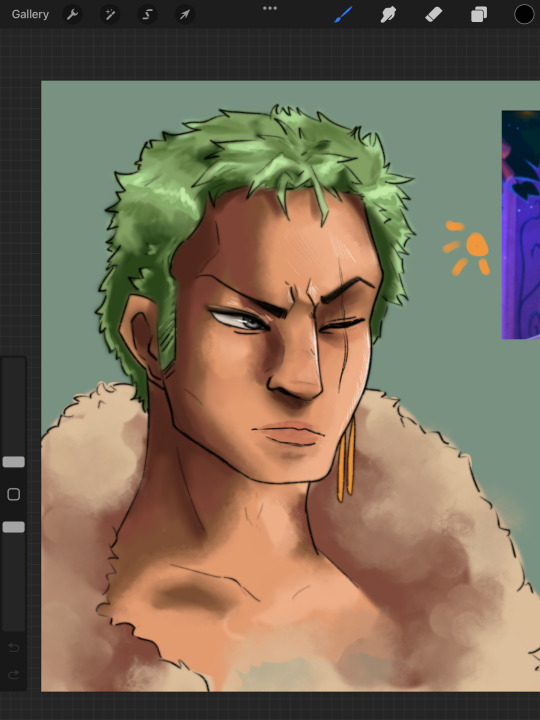
Task: Redo the last undone stroke
Action: tap(14, 674)
